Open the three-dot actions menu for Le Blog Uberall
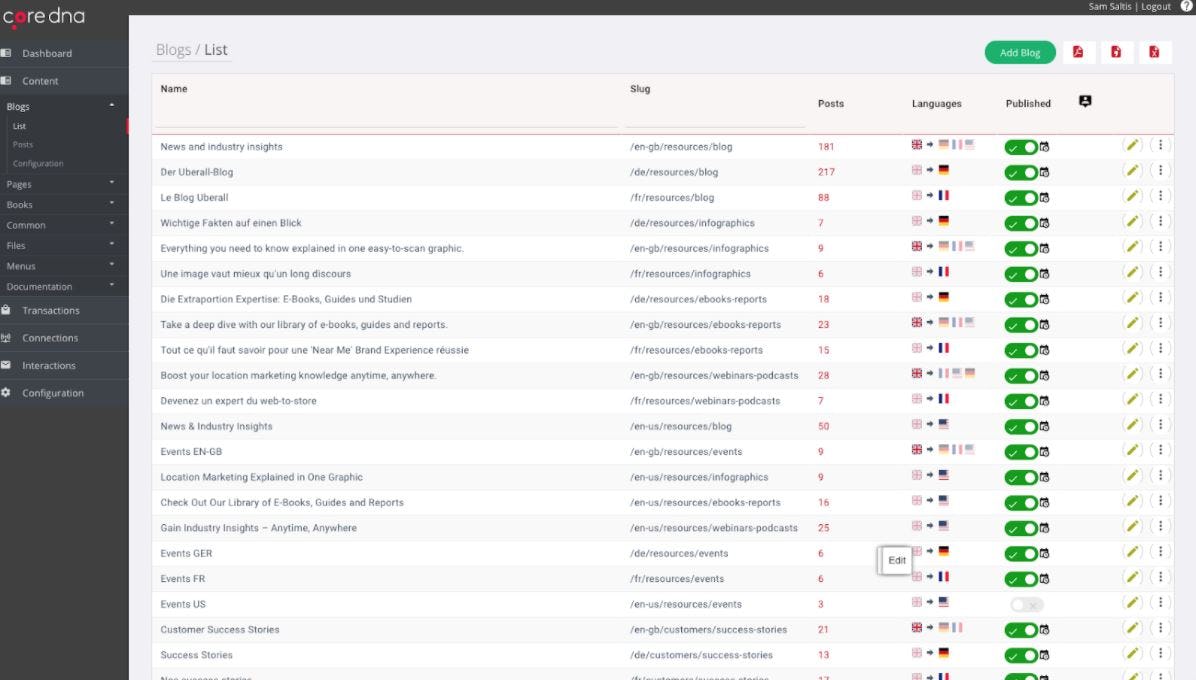 pyautogui.click(x=1161, y=197)
